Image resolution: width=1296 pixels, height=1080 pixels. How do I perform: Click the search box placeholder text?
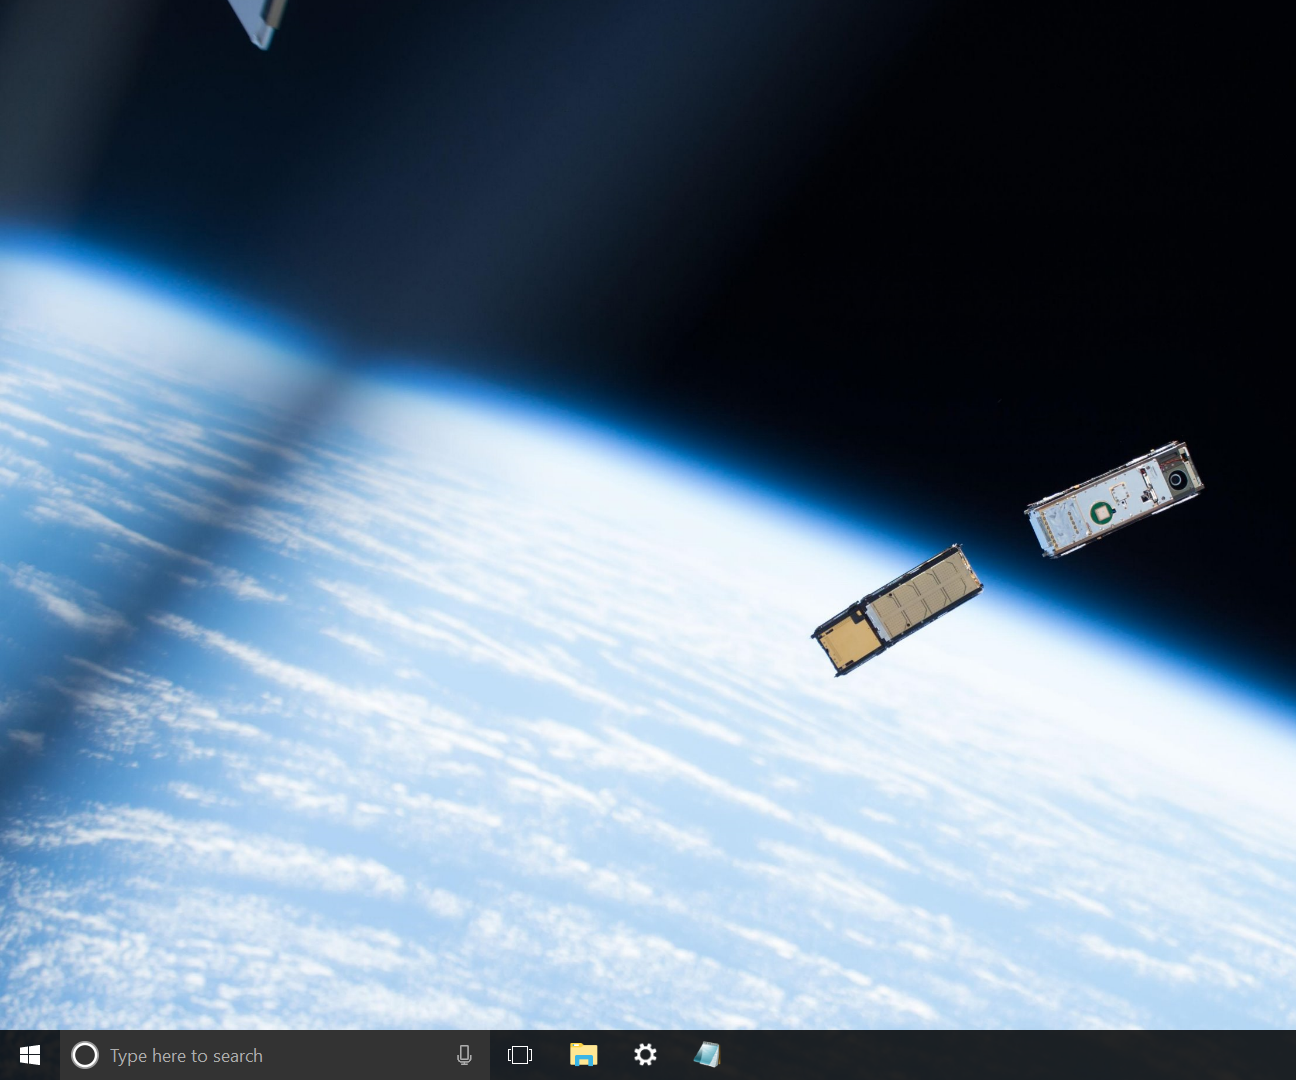coord(186,1055)
